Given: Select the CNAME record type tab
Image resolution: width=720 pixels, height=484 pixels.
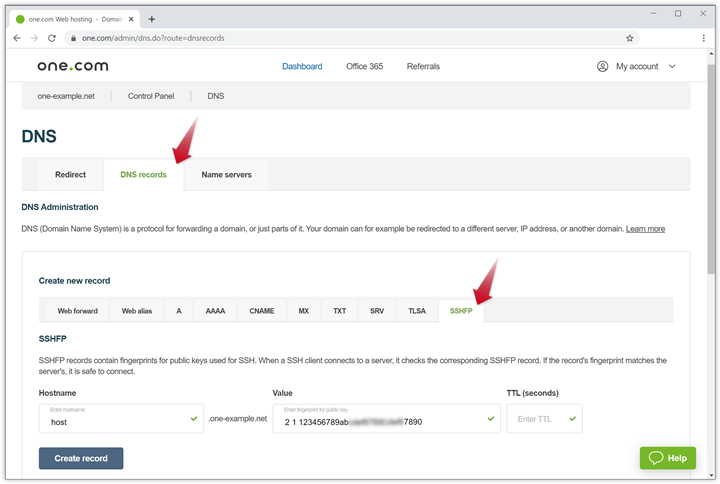Looking at the screenshot, I should 261,311.
